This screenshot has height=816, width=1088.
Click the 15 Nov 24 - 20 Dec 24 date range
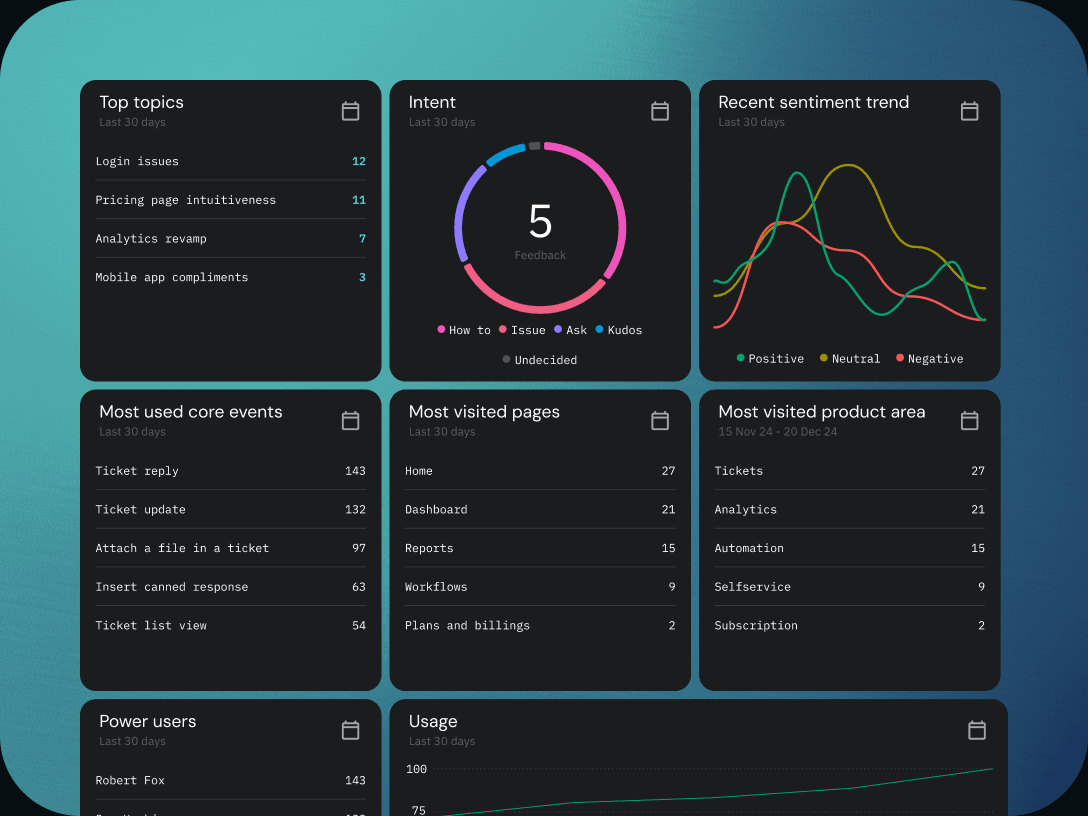click(777, 432)
